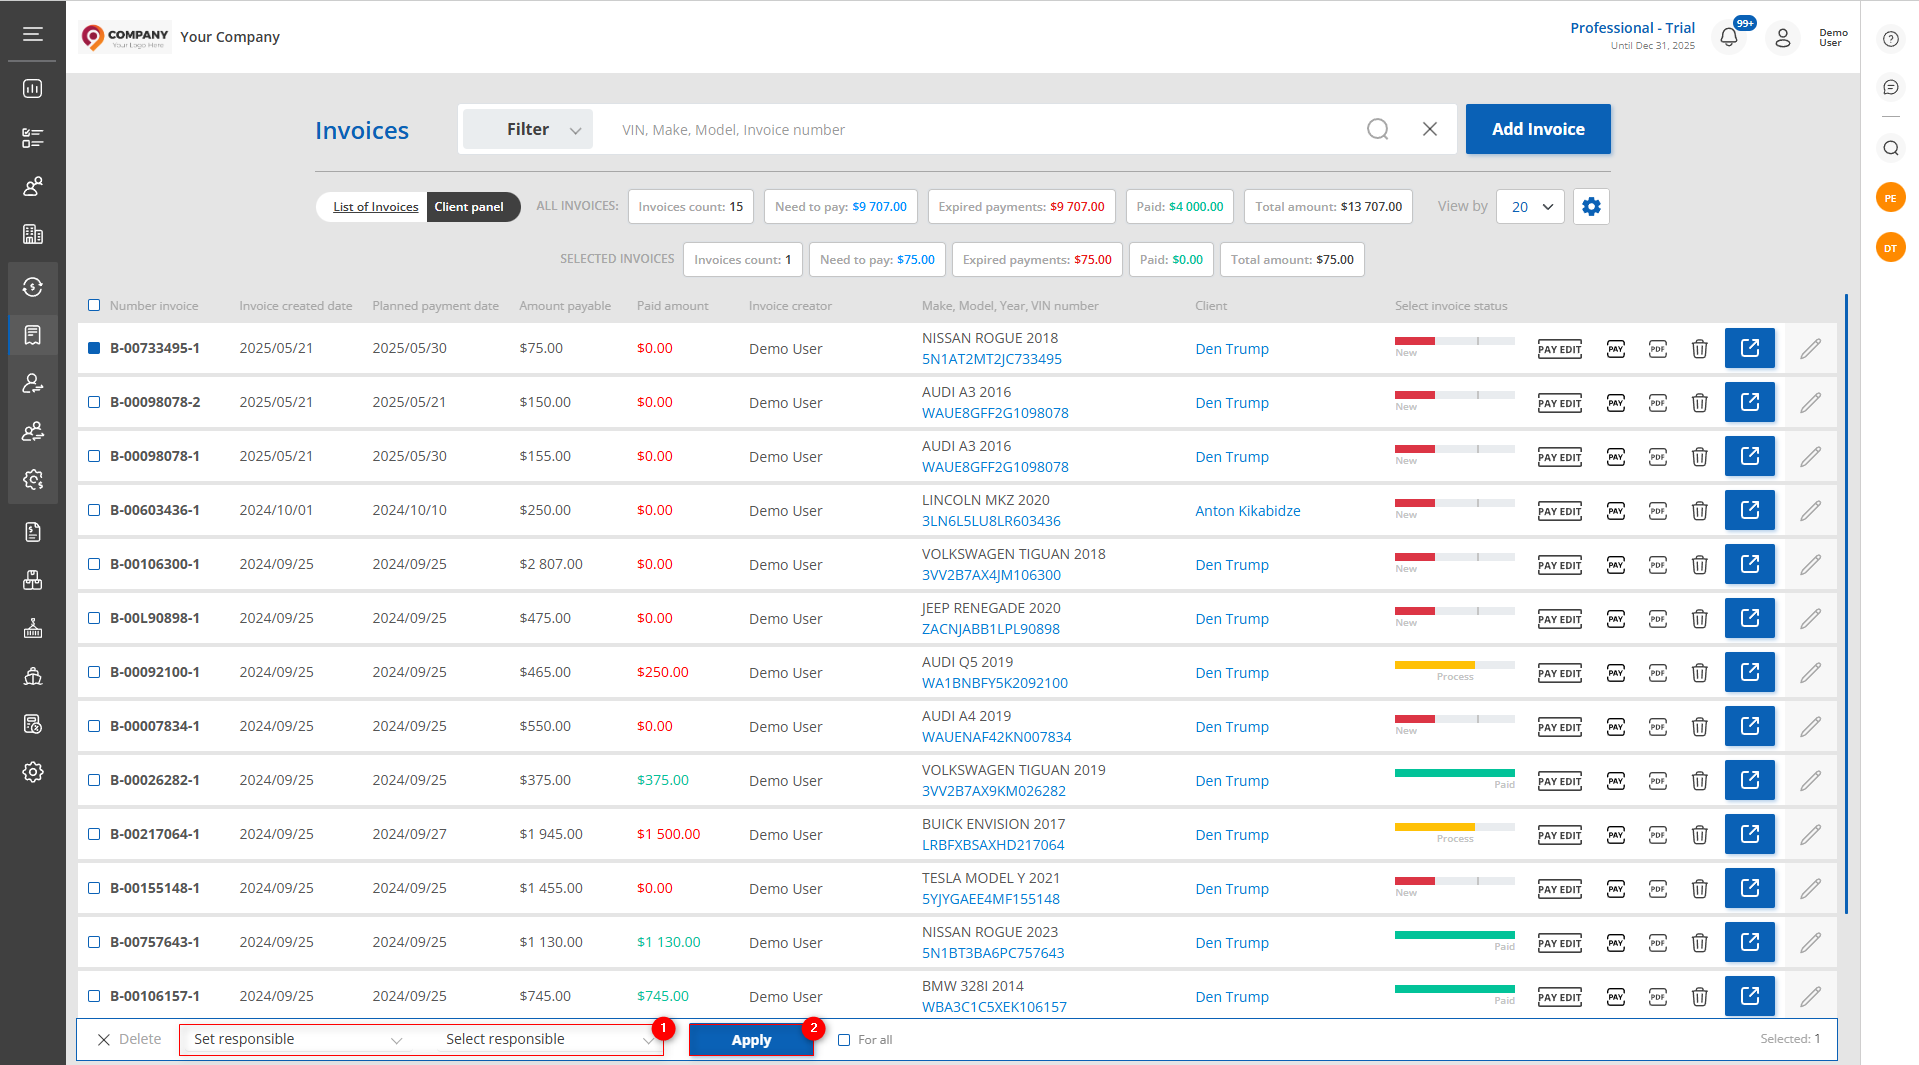Open the search icon on right rail
1919x1065 pixels.
[1890, 148]
